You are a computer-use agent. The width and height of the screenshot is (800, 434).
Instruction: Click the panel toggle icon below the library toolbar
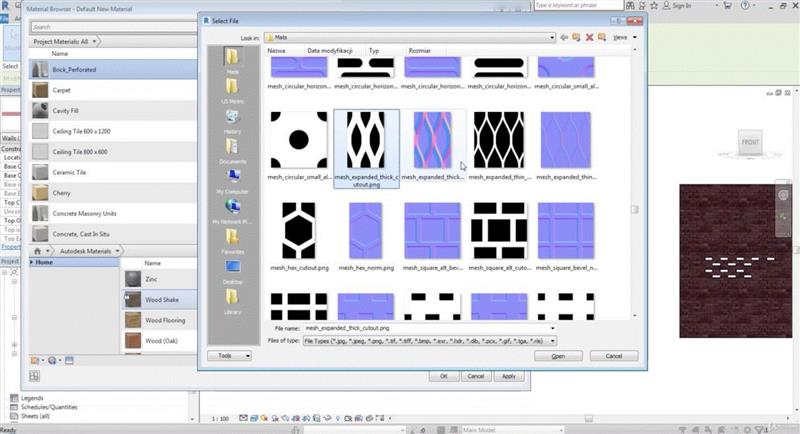point(34,376)
